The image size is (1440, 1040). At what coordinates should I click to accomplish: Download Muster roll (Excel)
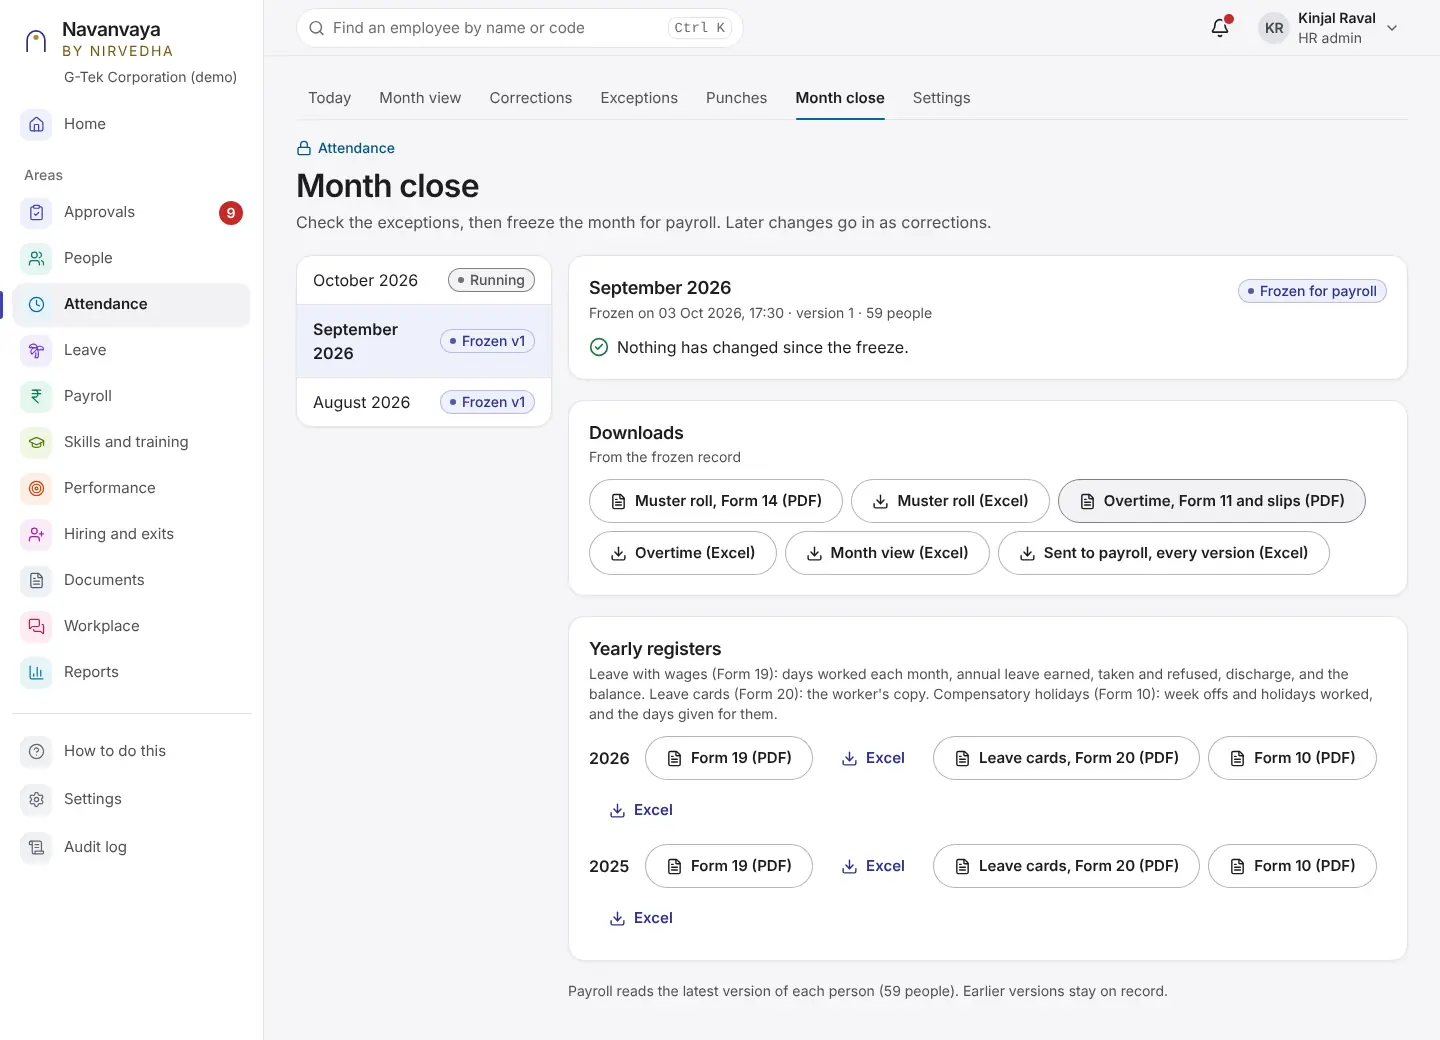pos(951,501)
